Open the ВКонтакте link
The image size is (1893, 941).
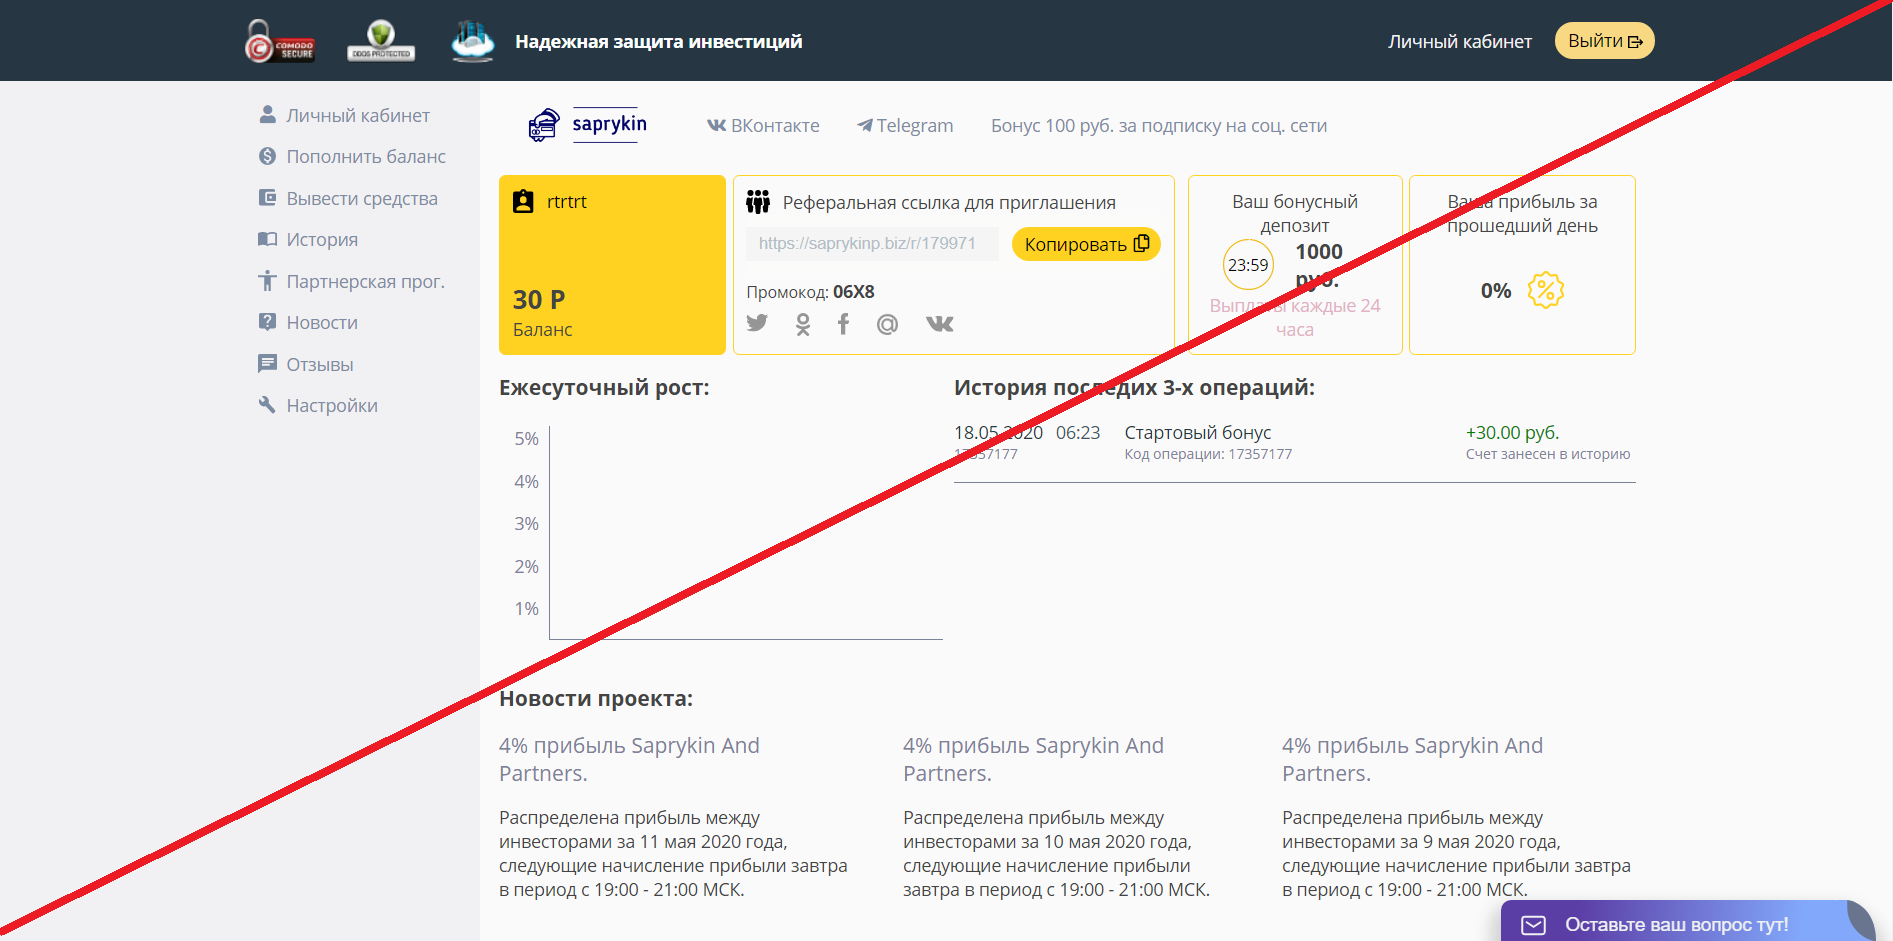pyautogui.click(x=763, y=125)
